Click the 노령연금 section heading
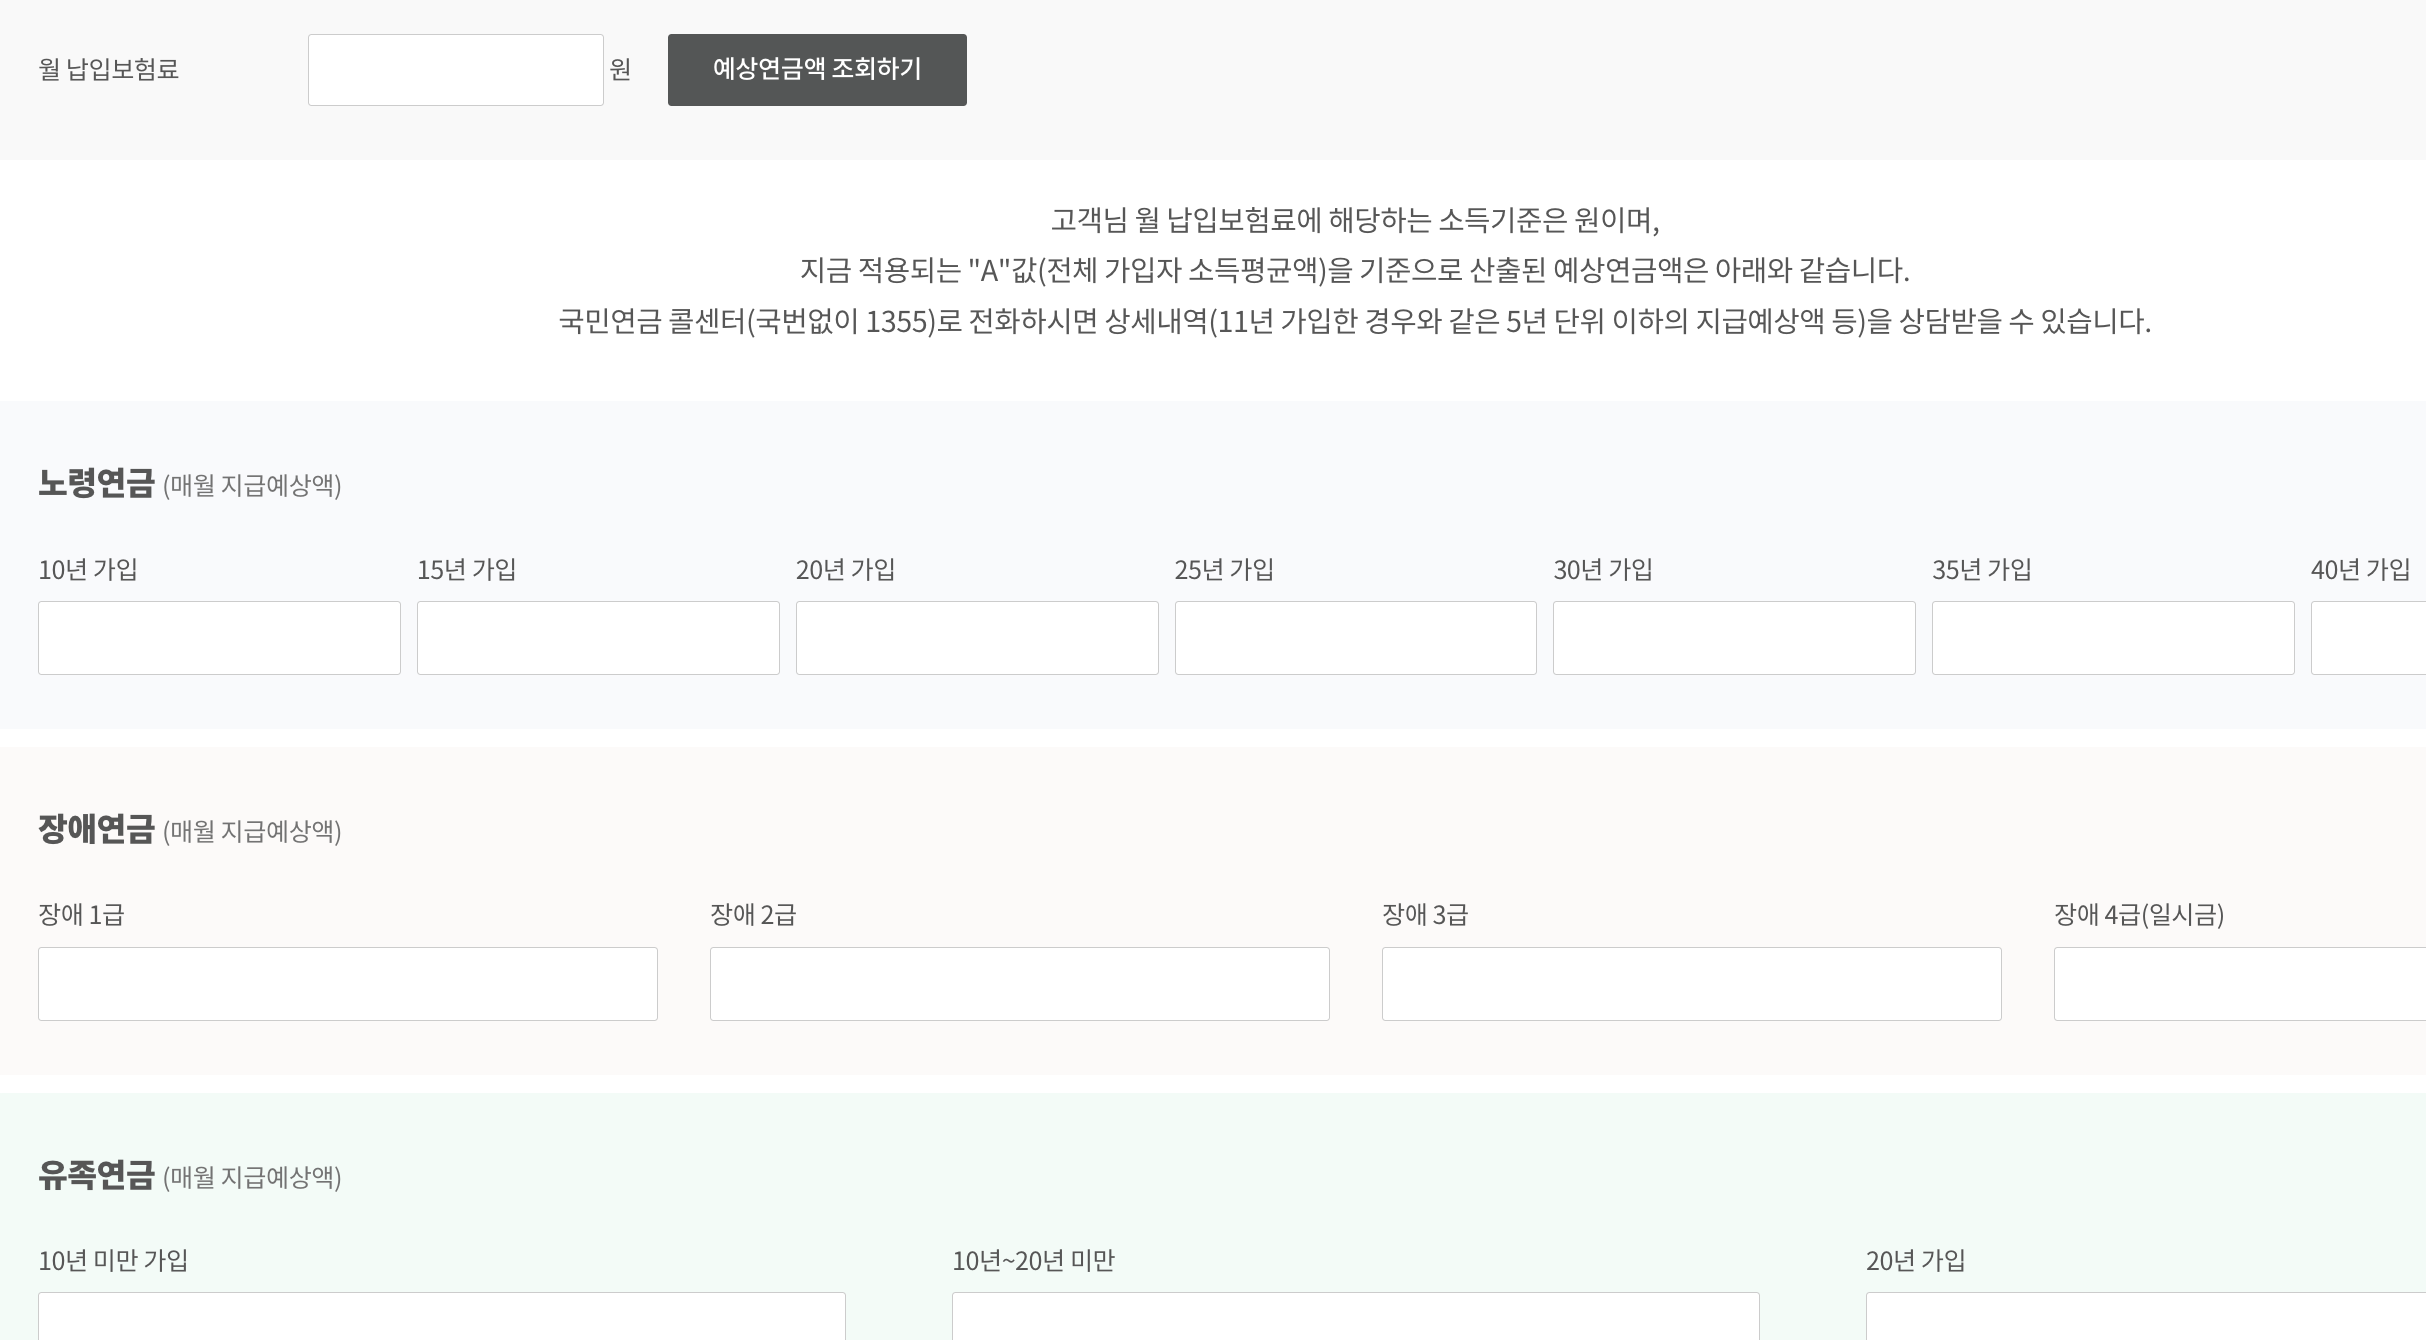2426x1340 pixels. 96,483
